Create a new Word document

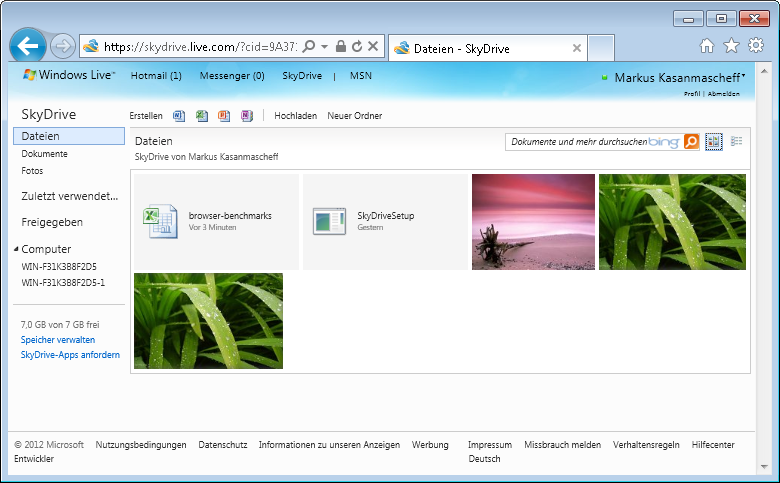[179, 116]
